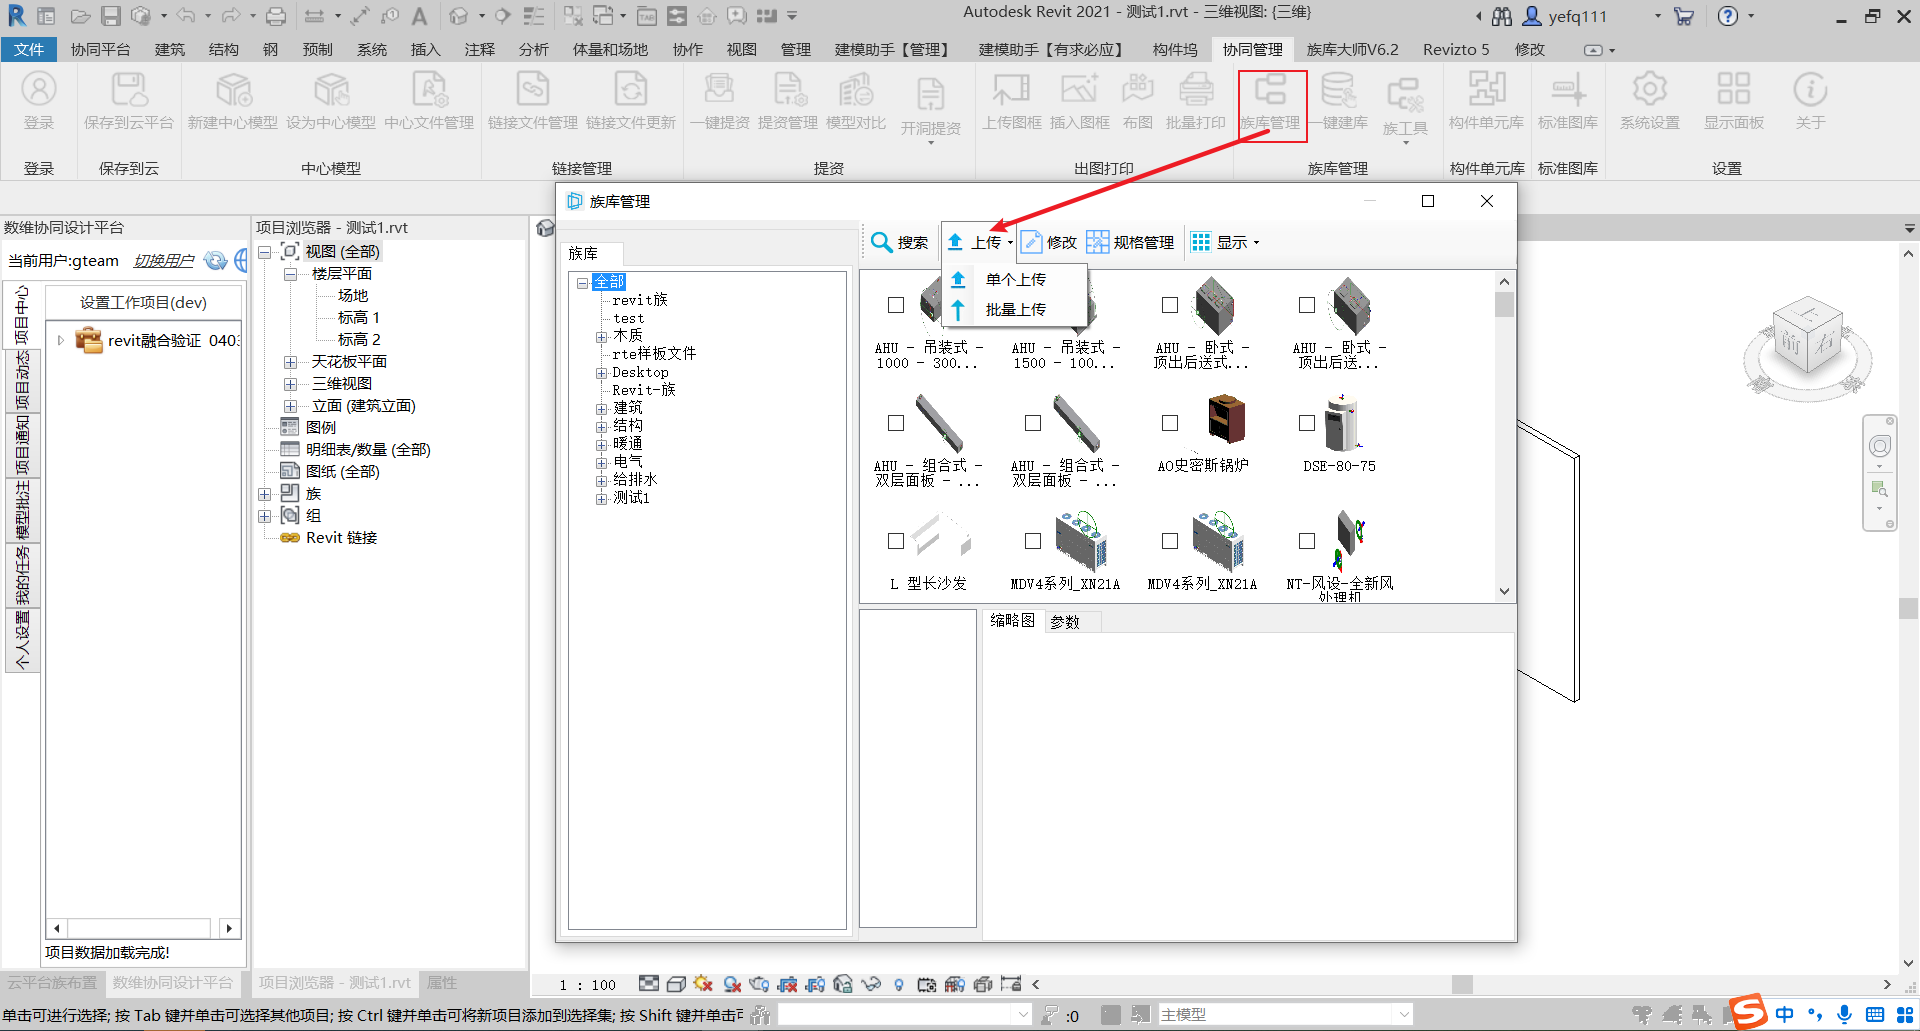Click the AO史密斯锅炉 family thumbnail
Image resolution: width=1920 pixels, height=1031 pixels.
[1224, 419]
